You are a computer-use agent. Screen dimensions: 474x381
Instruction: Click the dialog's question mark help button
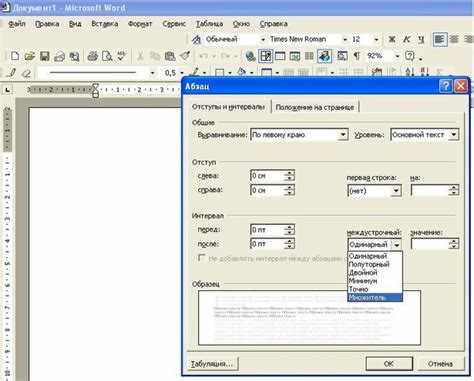point(446,86)
